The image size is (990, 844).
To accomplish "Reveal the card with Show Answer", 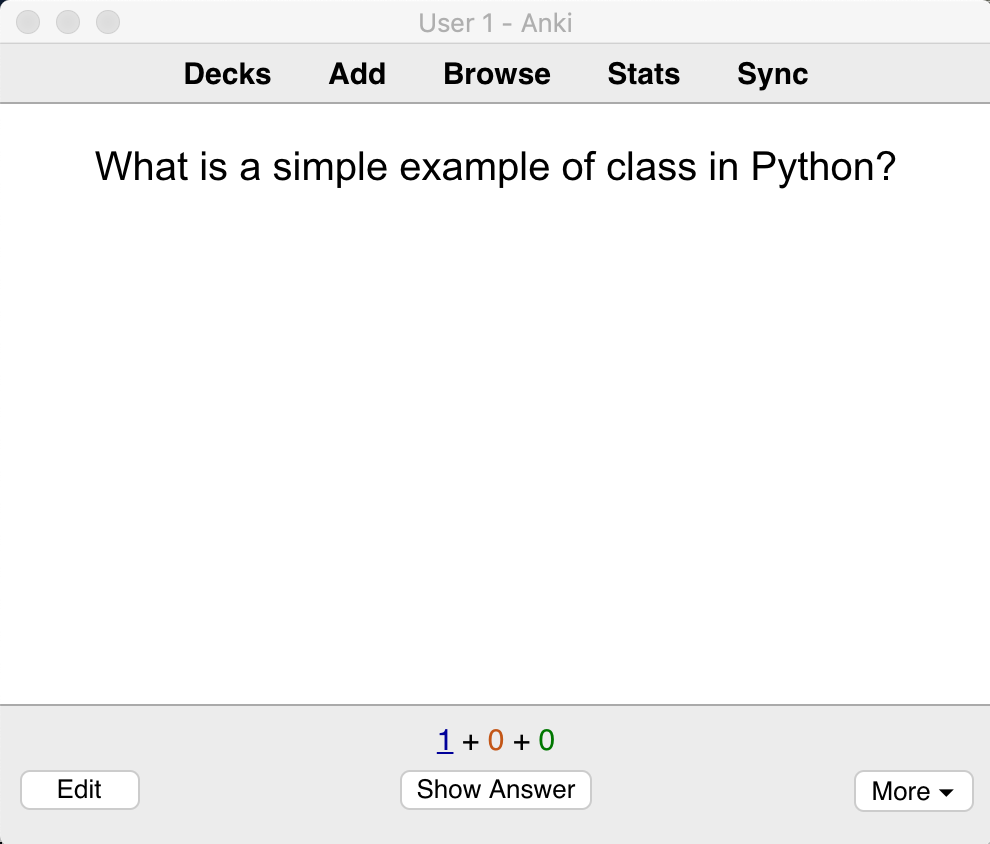I will pyautogui.click(x=496, y=790).
